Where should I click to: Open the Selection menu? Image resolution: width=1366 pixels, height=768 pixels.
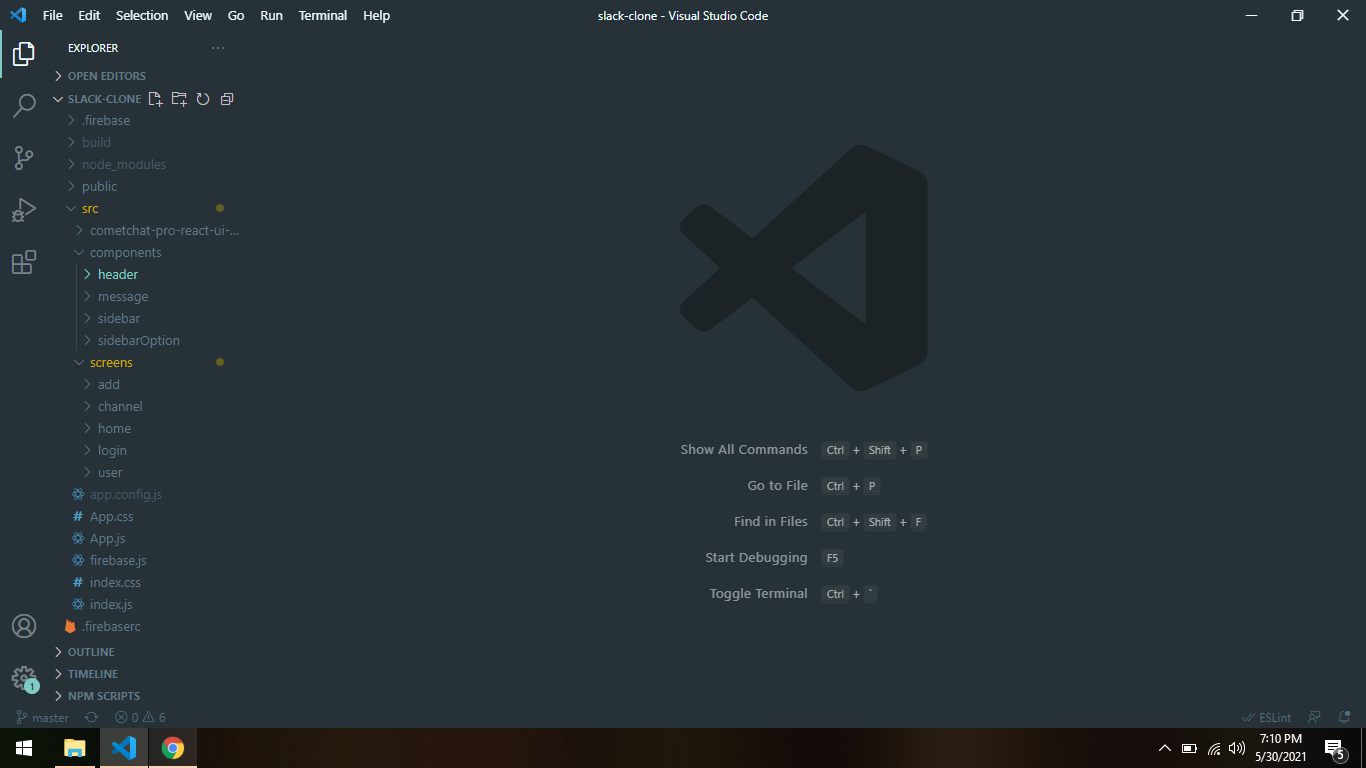(142, 15)
